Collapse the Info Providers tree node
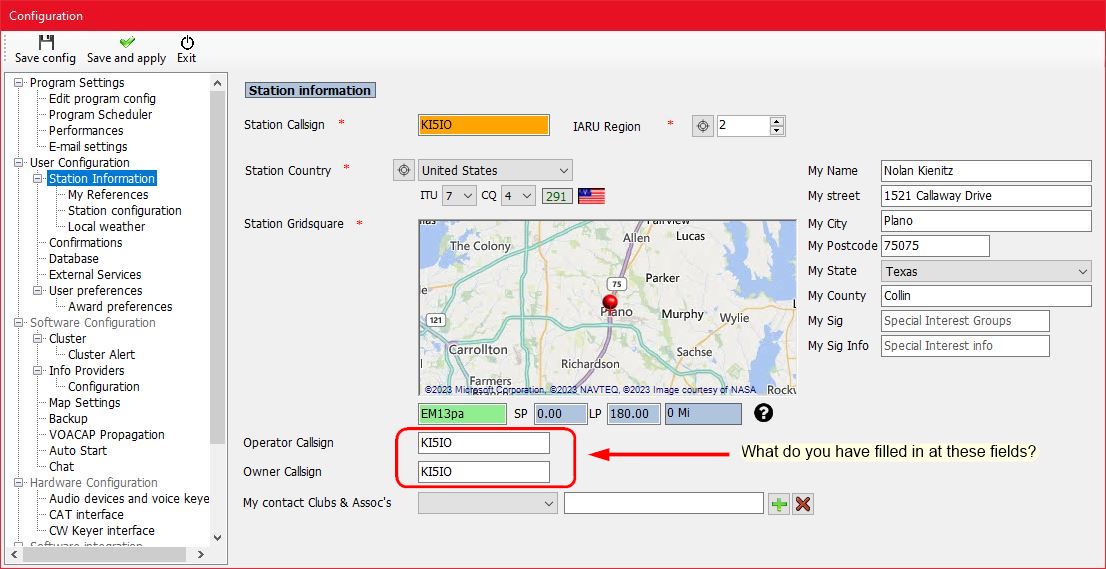Screen dimensions: 1106x569 (37, 370)
